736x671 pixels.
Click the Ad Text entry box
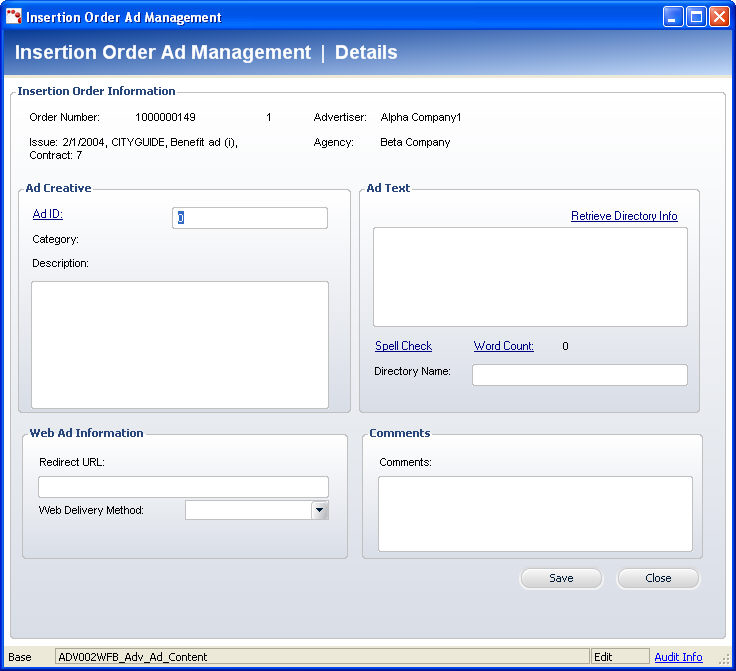tap(530, 277)
